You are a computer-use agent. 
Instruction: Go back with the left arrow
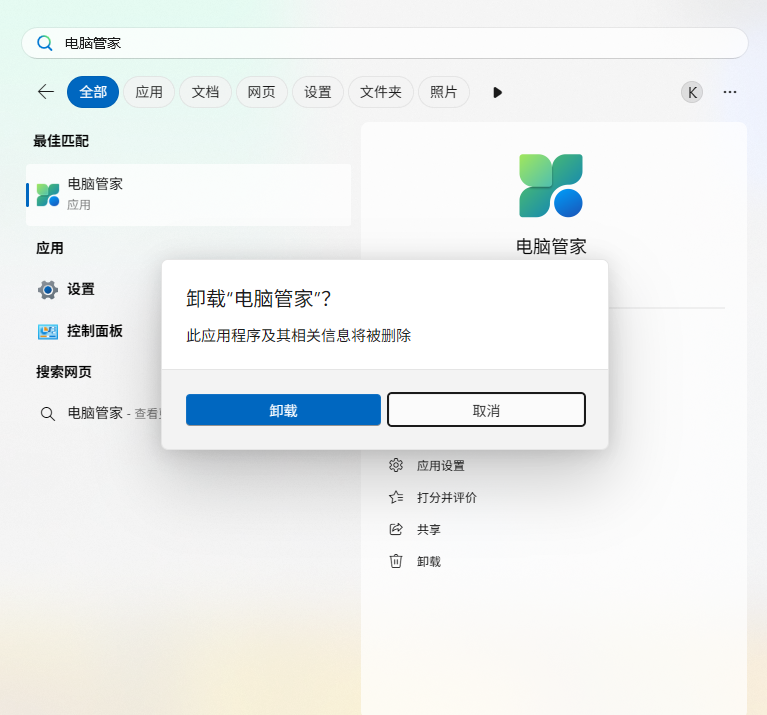point(46,91)
